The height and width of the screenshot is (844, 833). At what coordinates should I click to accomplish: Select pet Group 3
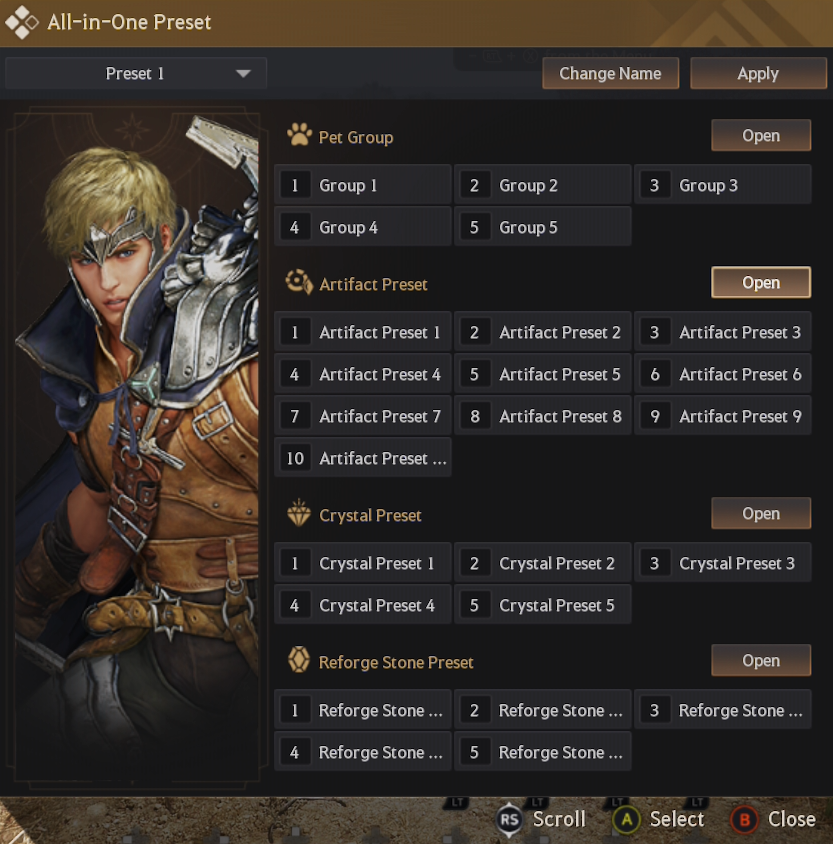click(722, 185)
